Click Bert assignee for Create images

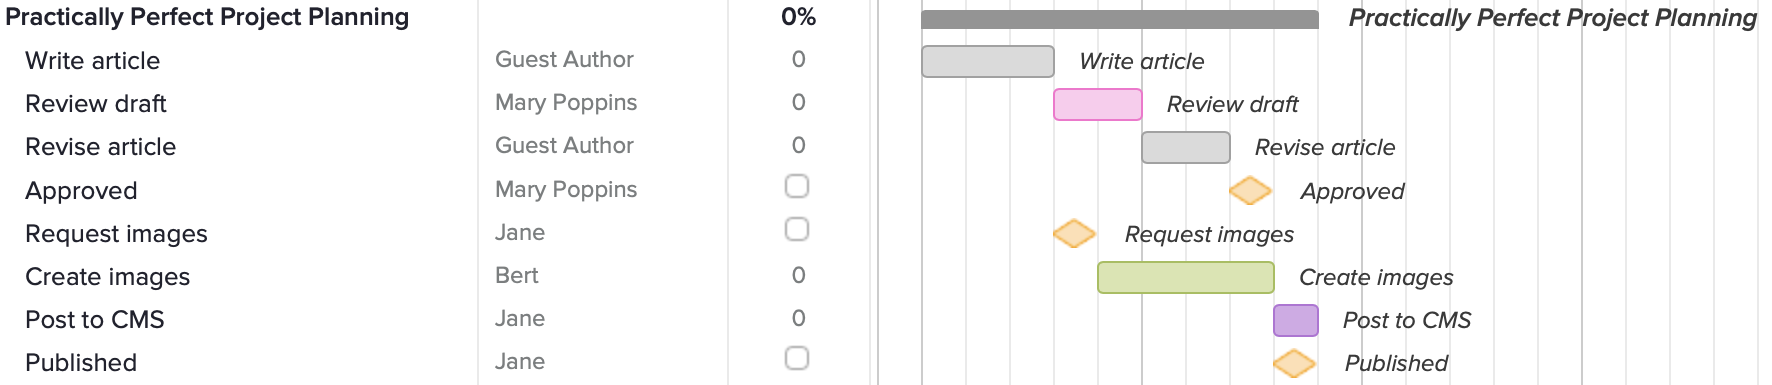click(517, 275)
